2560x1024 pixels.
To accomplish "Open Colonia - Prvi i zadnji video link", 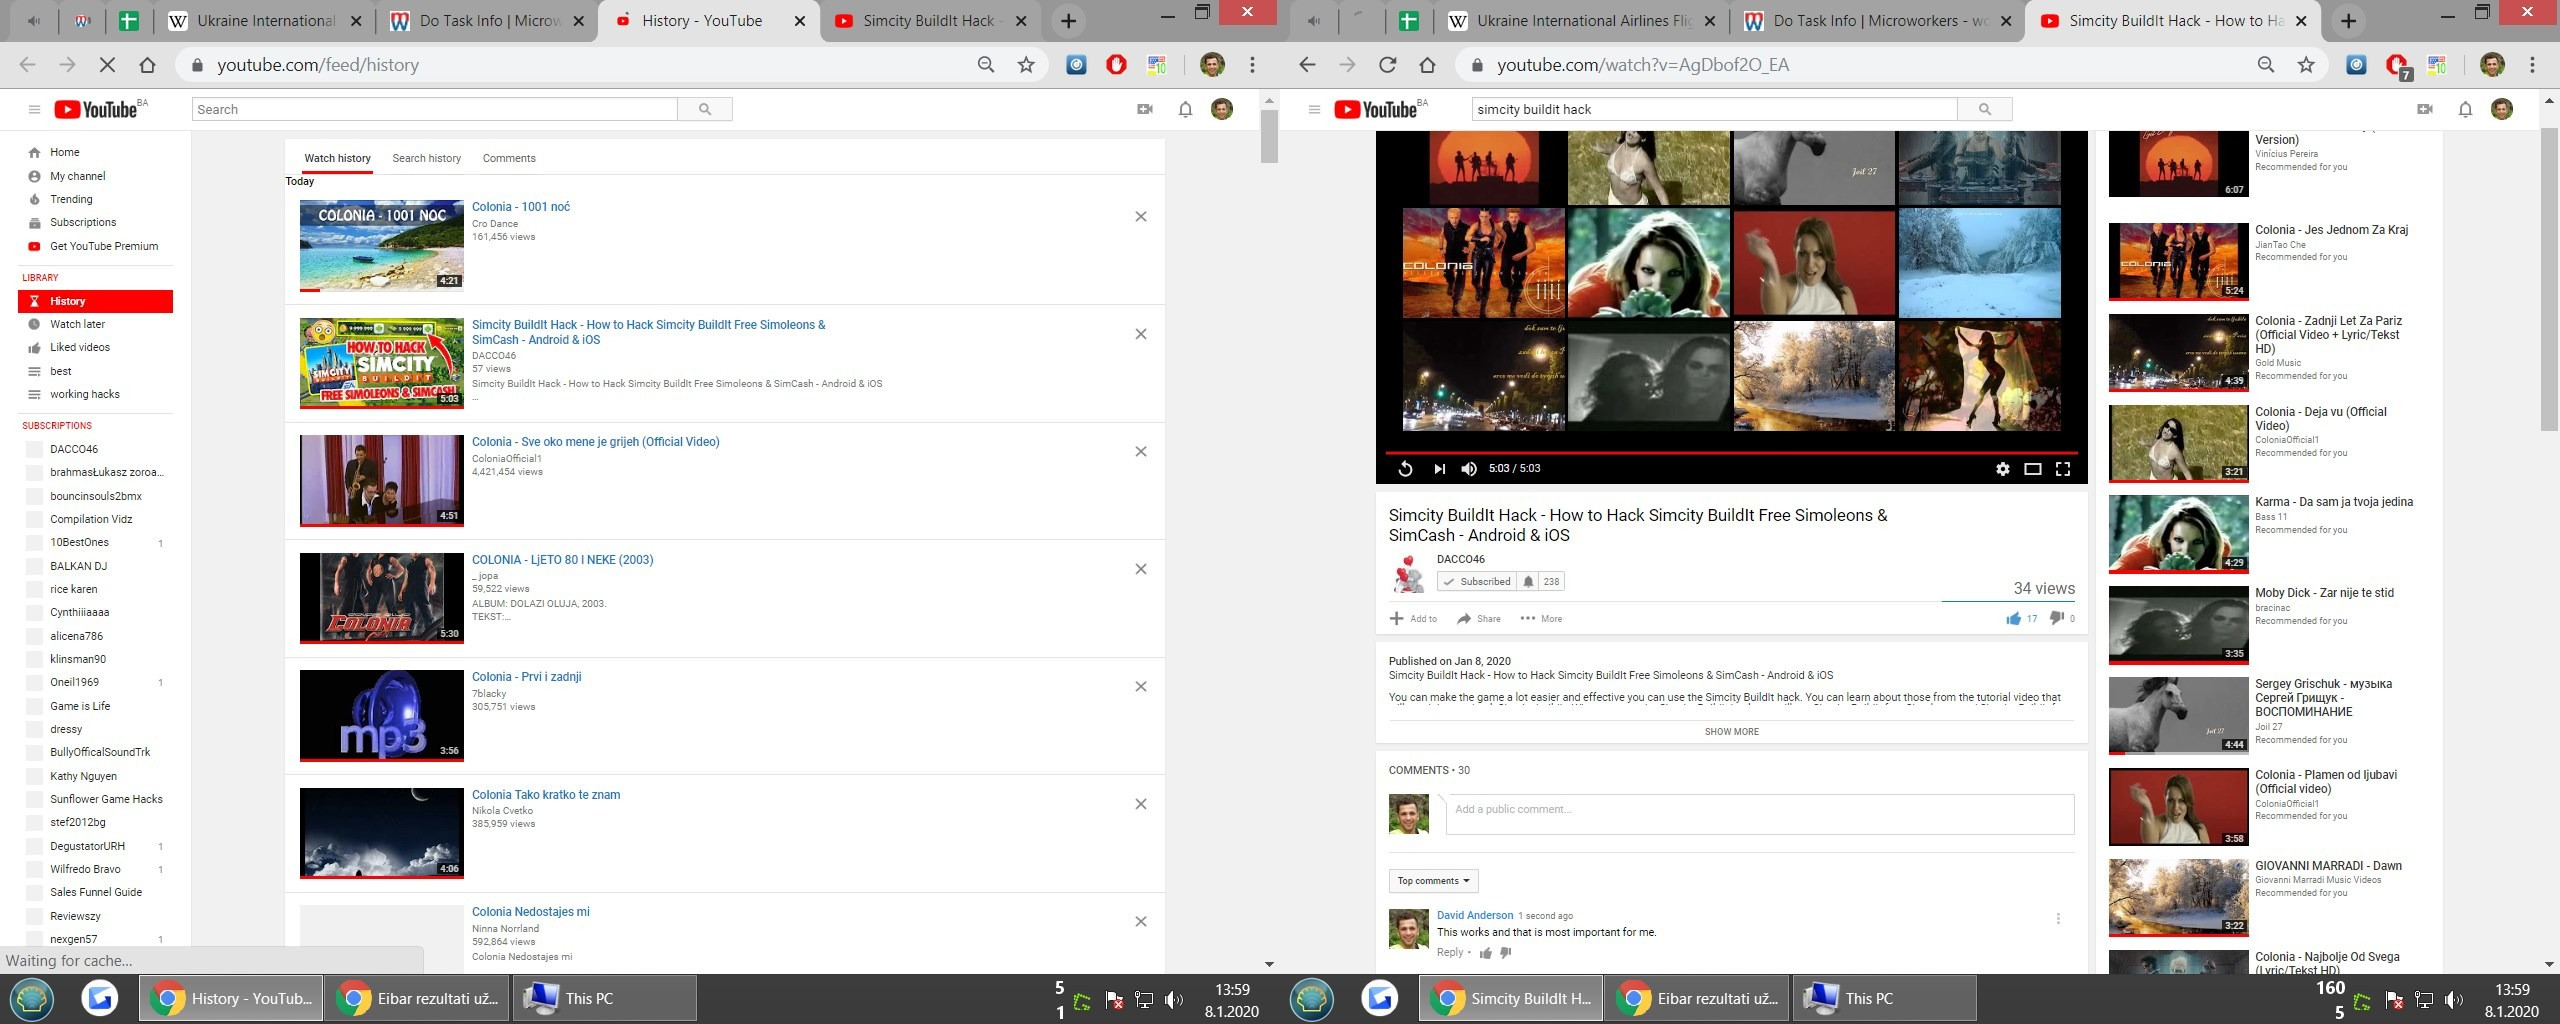I will [x=526, y=677].
